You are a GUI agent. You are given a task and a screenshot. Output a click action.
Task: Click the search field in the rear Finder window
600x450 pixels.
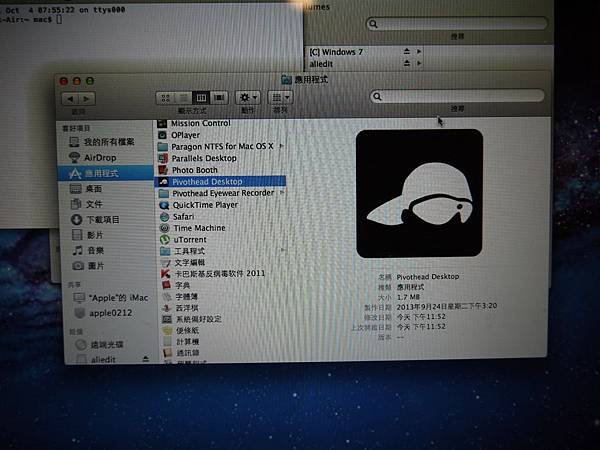(x=457, y=24)
